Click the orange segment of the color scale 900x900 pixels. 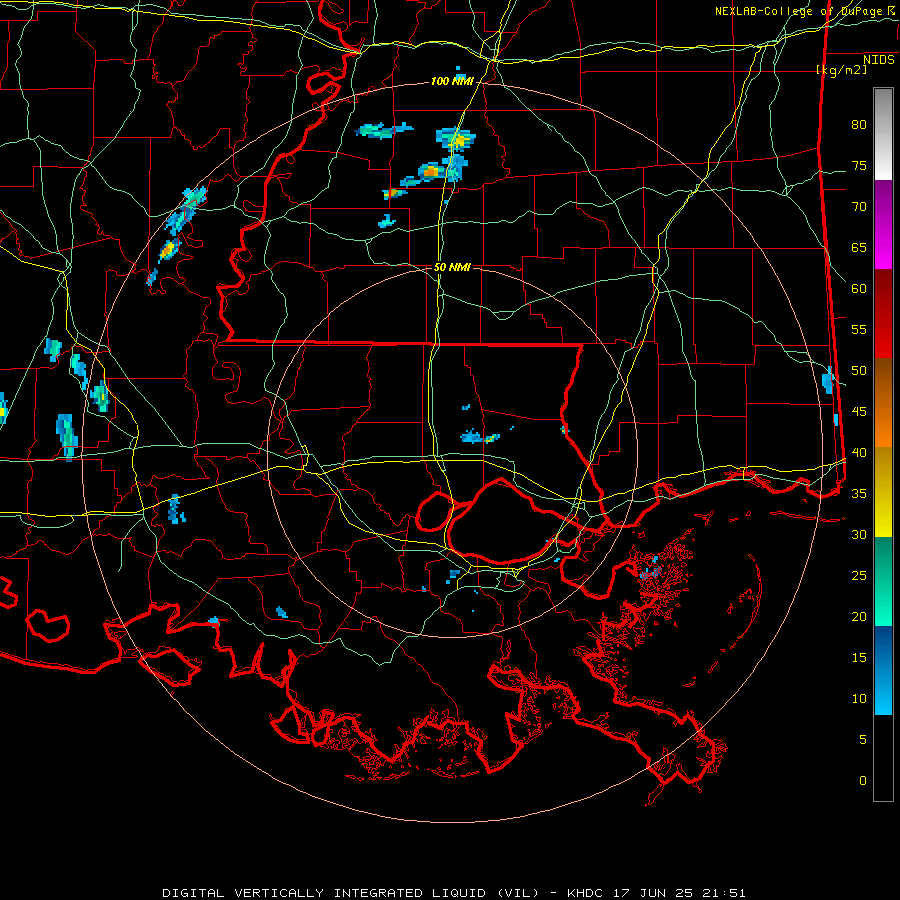(883, 403)
